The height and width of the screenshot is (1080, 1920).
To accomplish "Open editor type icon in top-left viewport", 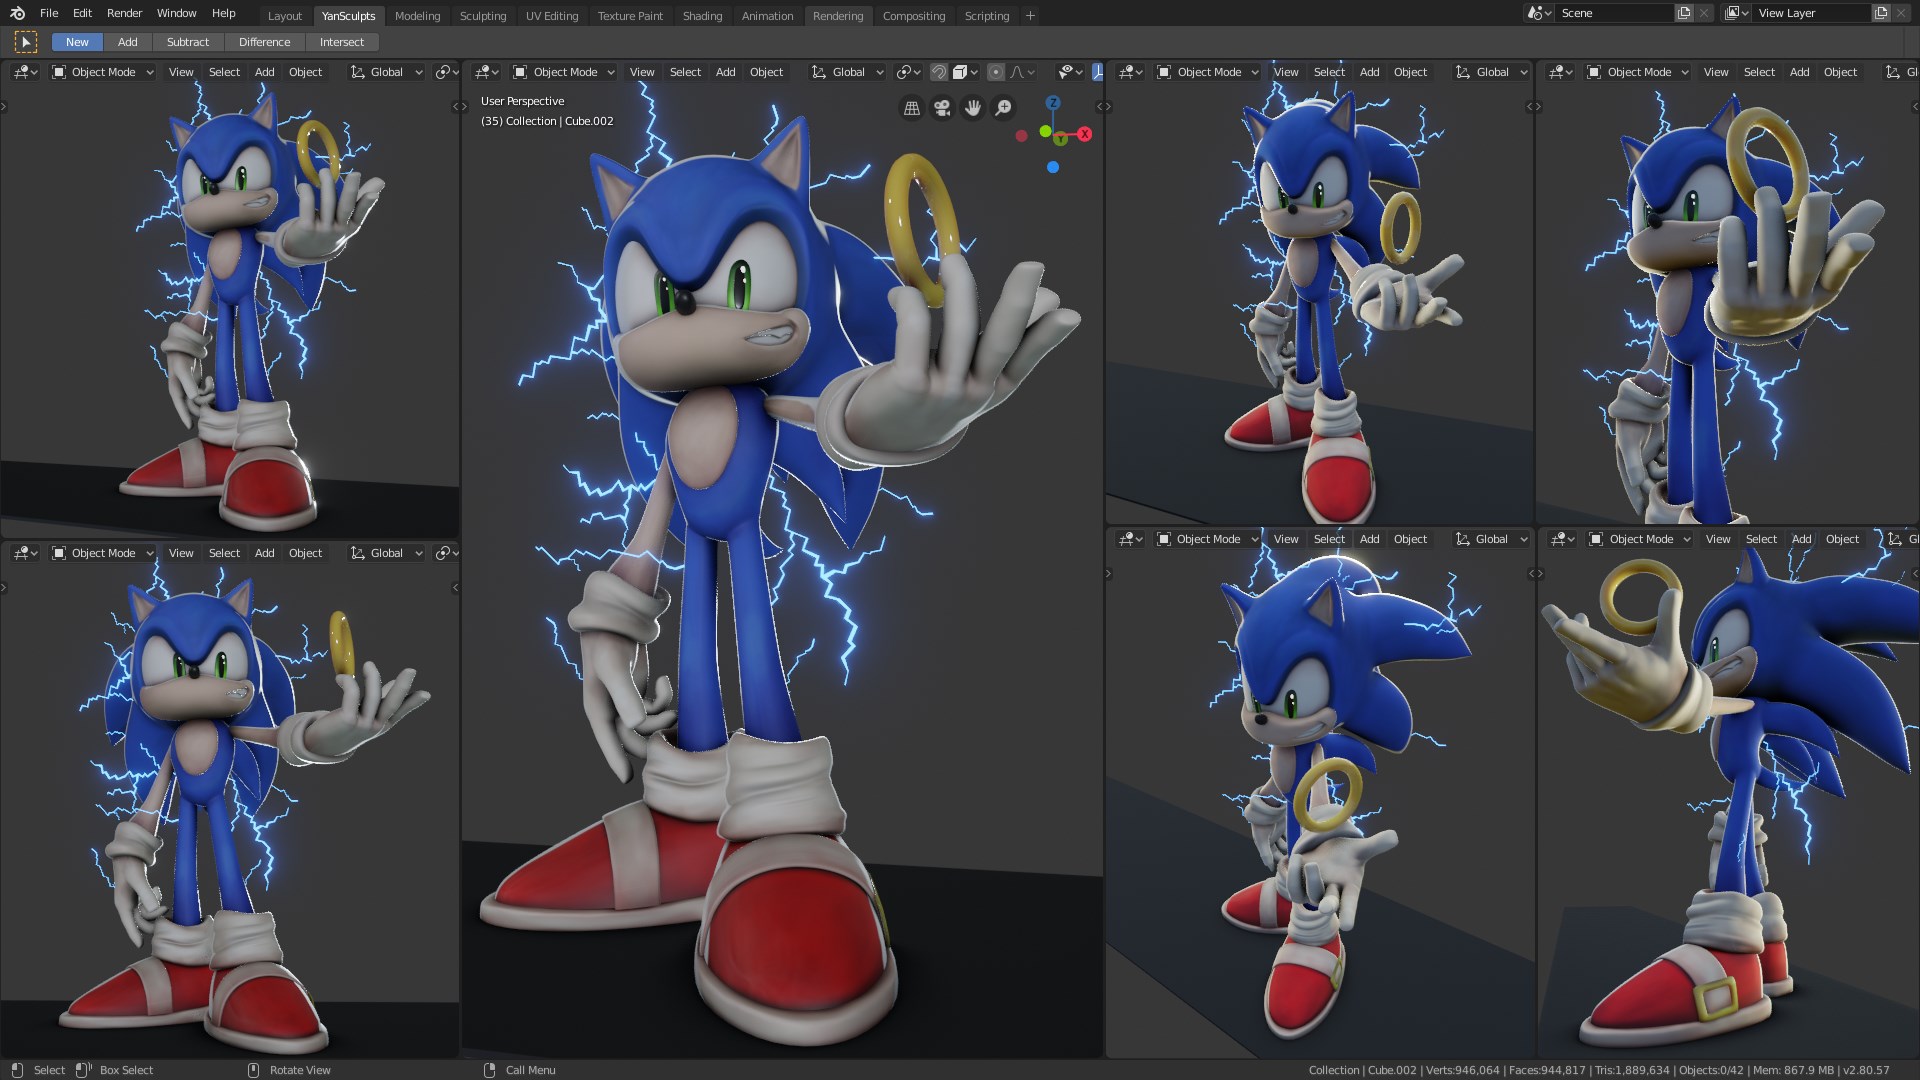I will click(25, 72).
